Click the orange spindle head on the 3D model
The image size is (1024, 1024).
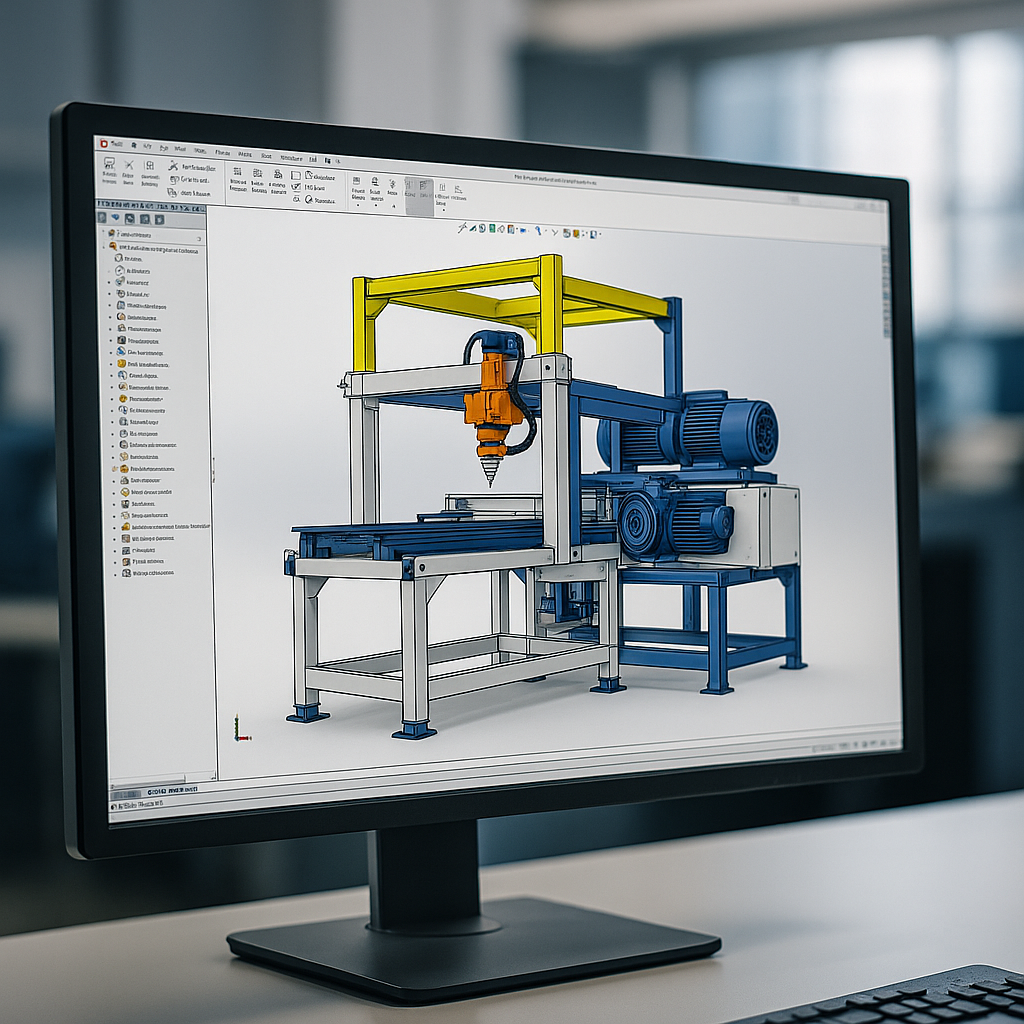pyautogui.click(x=491, y=400)
